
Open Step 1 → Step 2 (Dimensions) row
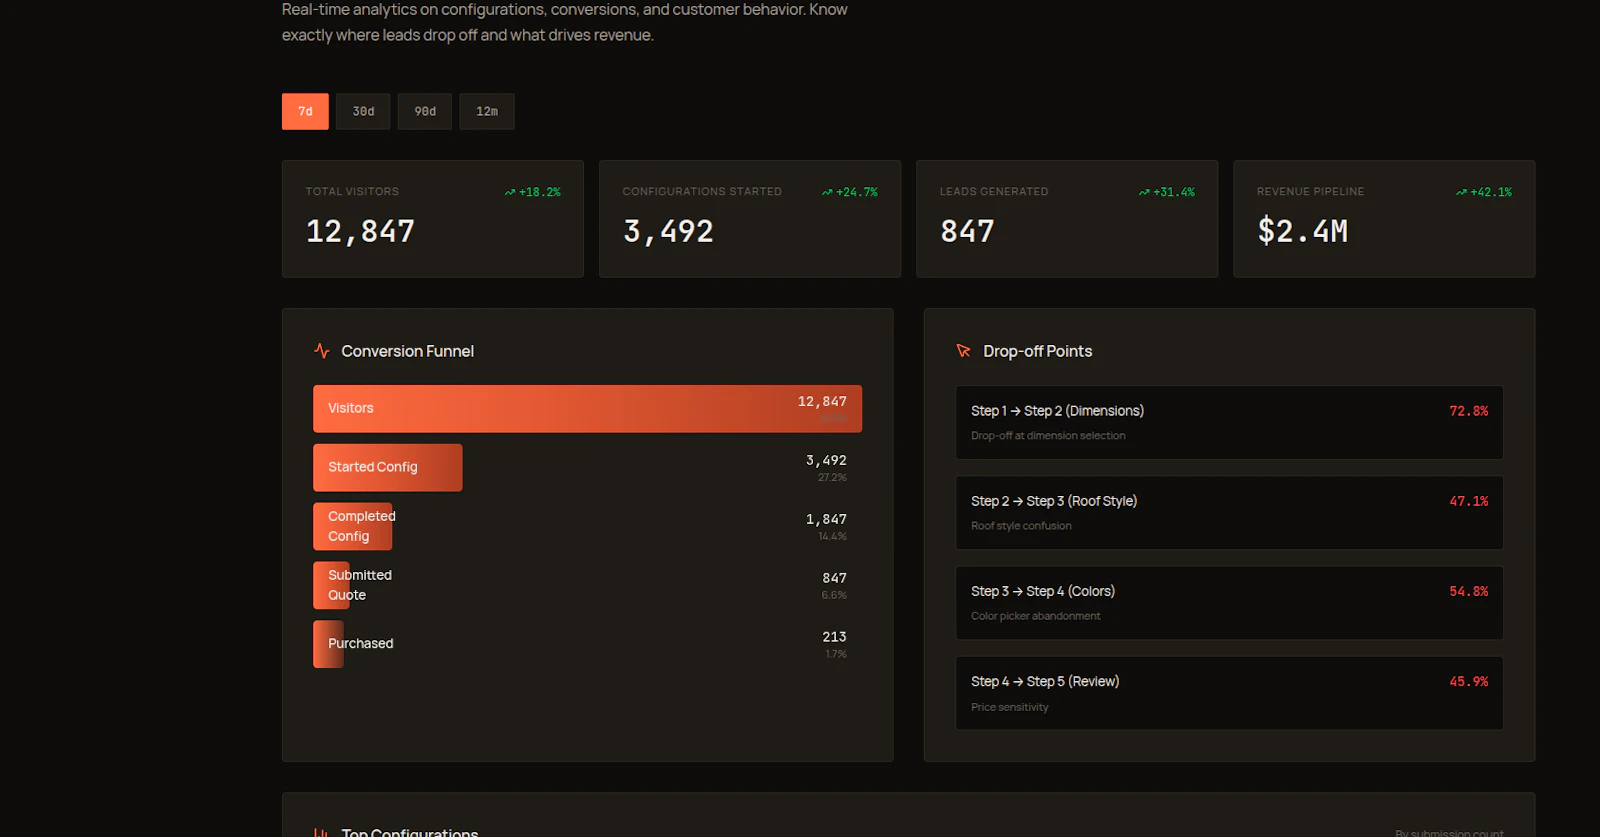(x=1229, y=422)
